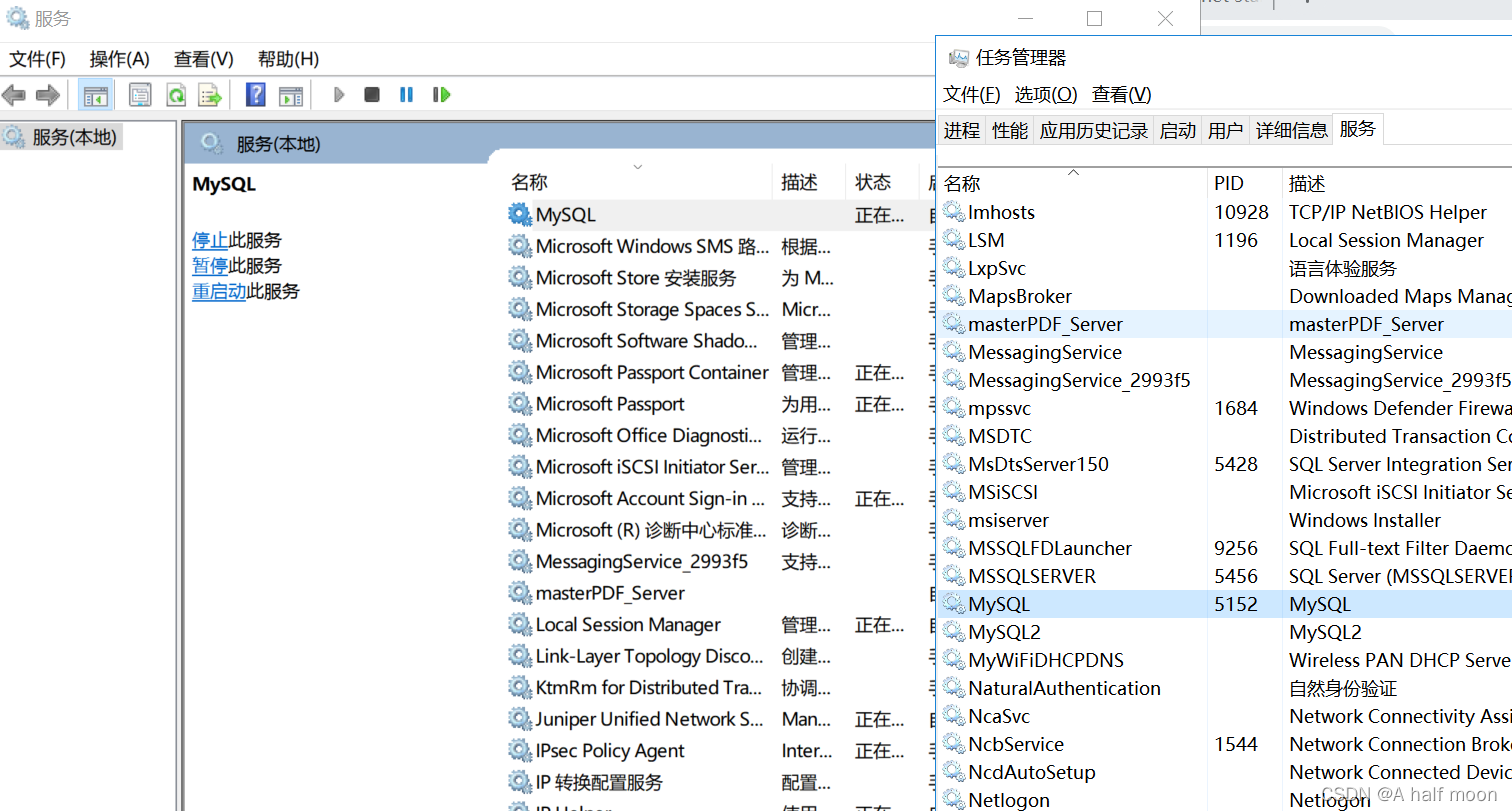Switch to the 启动 tab in Task Manager
The height and width of the screenshot is (811, 1512).
[x=1178, y=130]
